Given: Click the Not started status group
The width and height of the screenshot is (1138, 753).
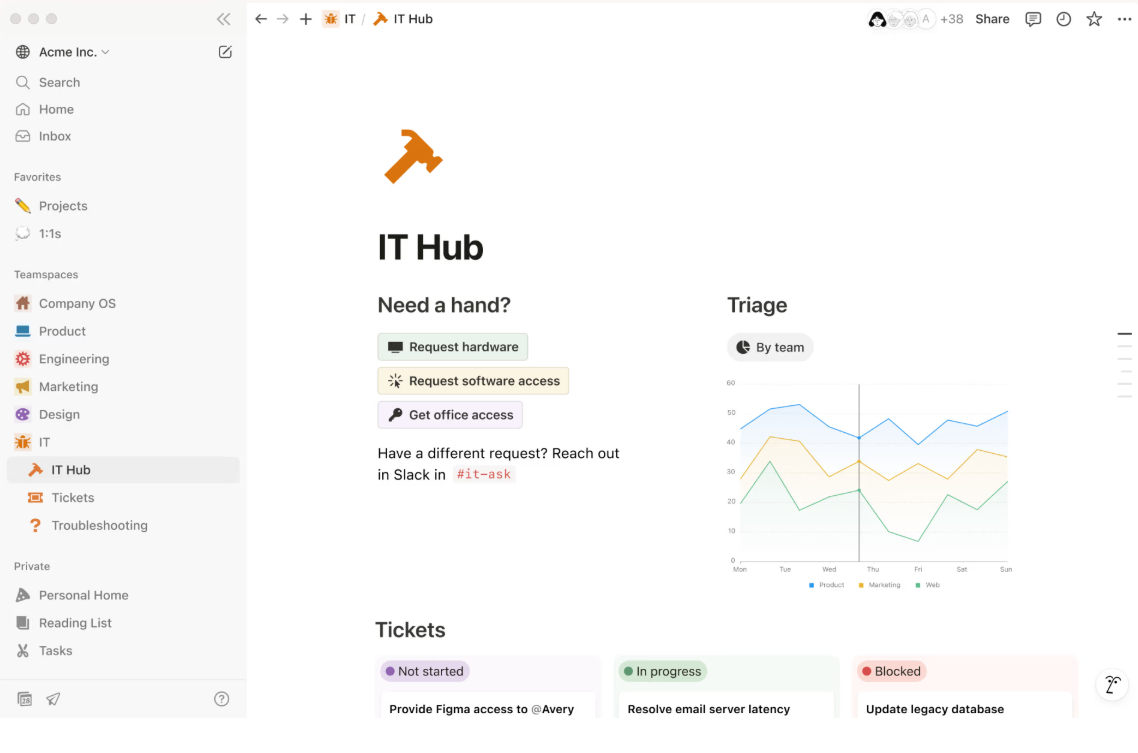Looking at the screenshot, I should 425,672.
